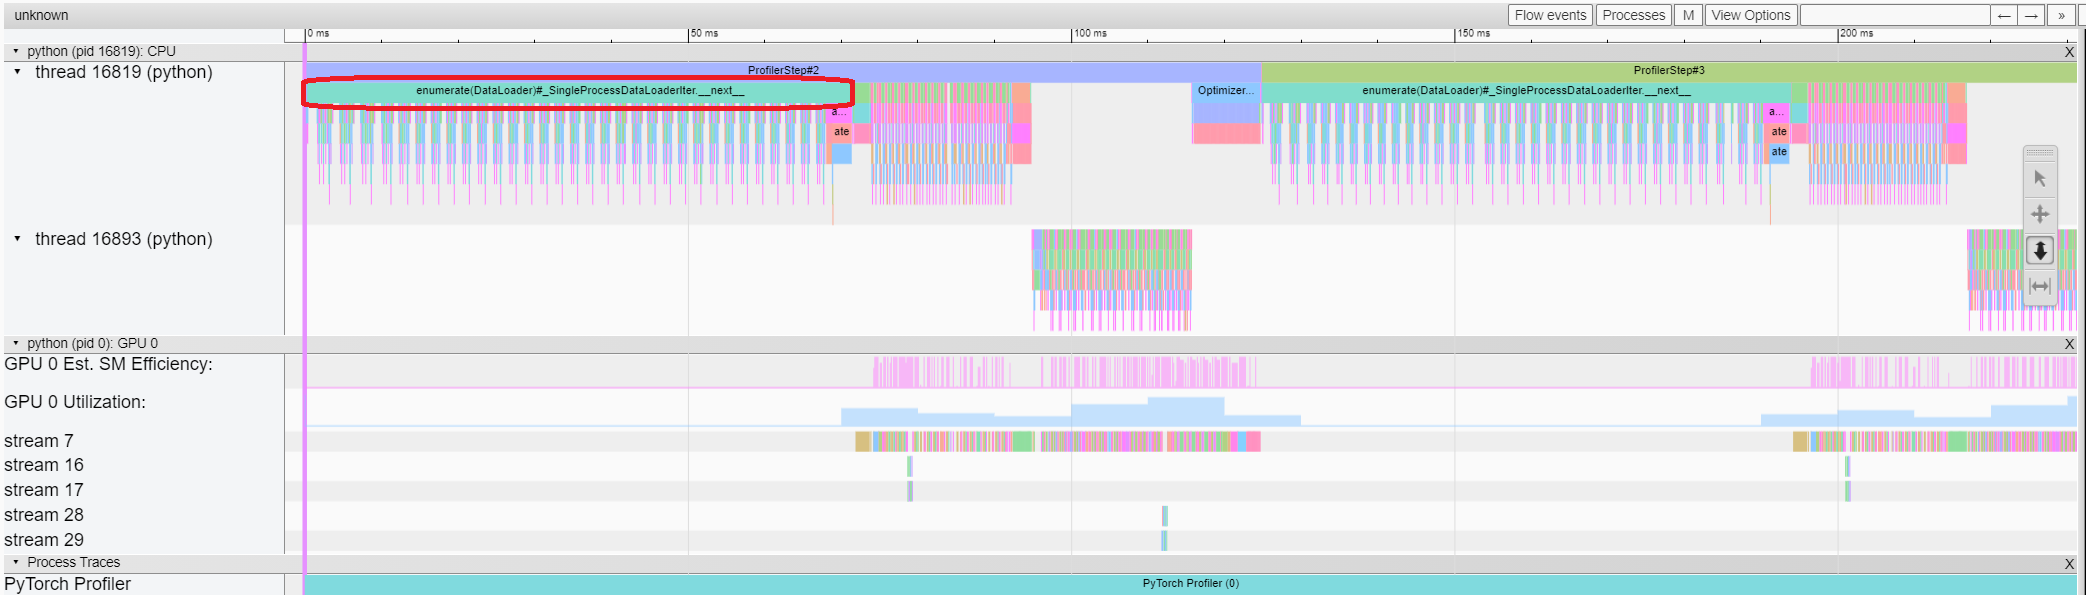This screenshot has height=600, width=2086.
Task: Go to the previous search result arrow
Action: click(x=2003, y=15)
